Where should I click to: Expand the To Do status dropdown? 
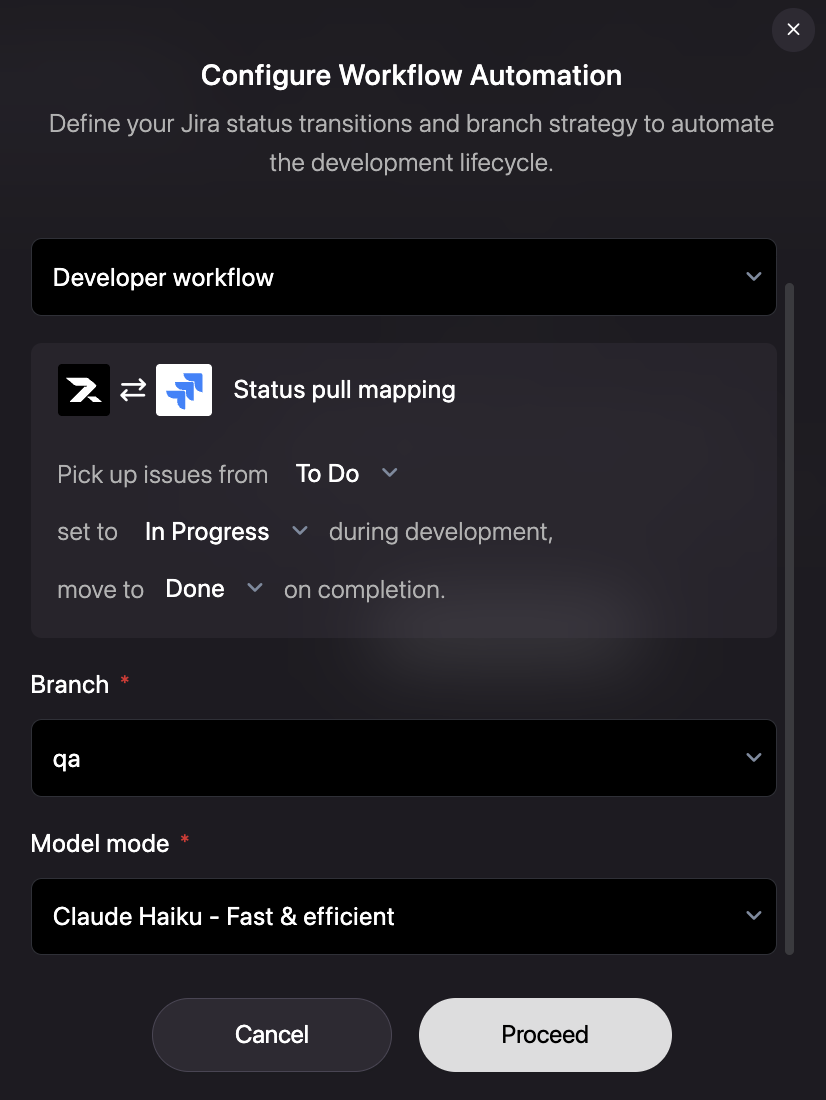(x=347, y=474)
